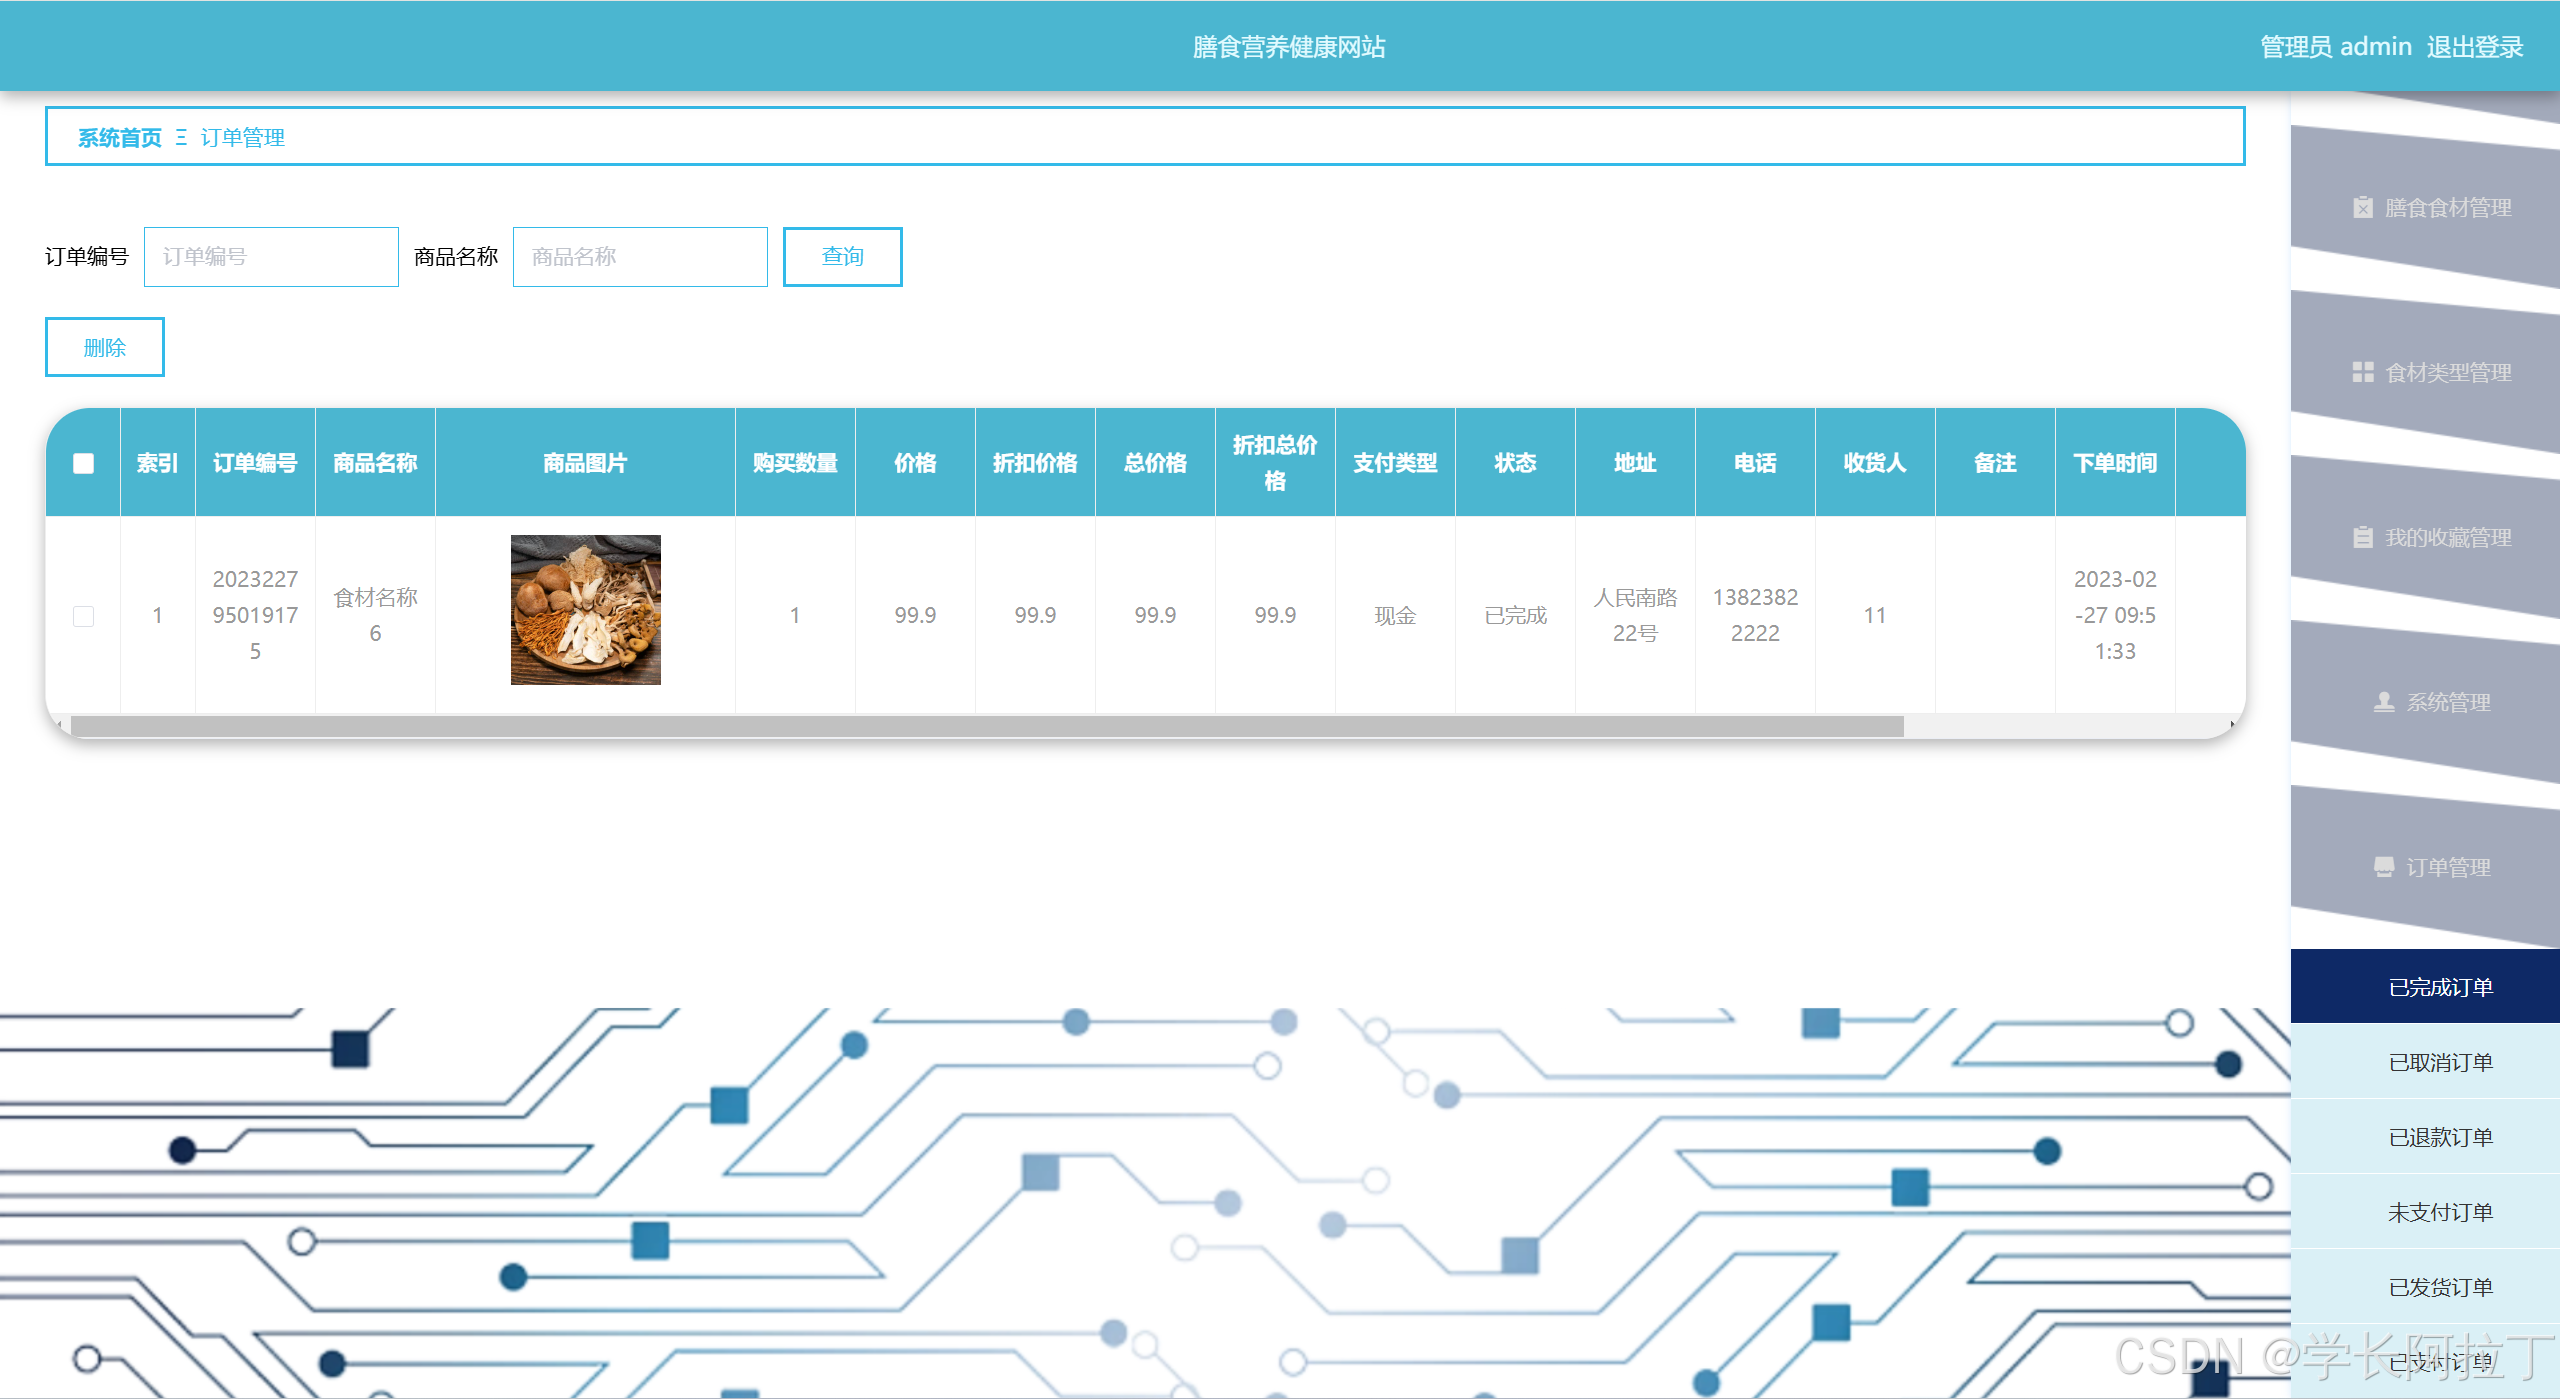2560x1399 pixels.
Task: Click the 食材类型管理 grid icon
Action: coord(2362,372)
